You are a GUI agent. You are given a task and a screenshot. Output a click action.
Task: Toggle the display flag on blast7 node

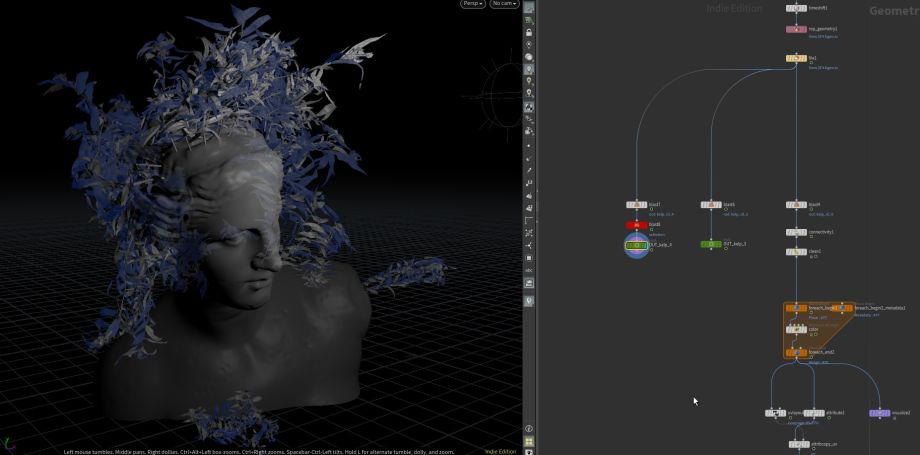(x=646, y=204)
